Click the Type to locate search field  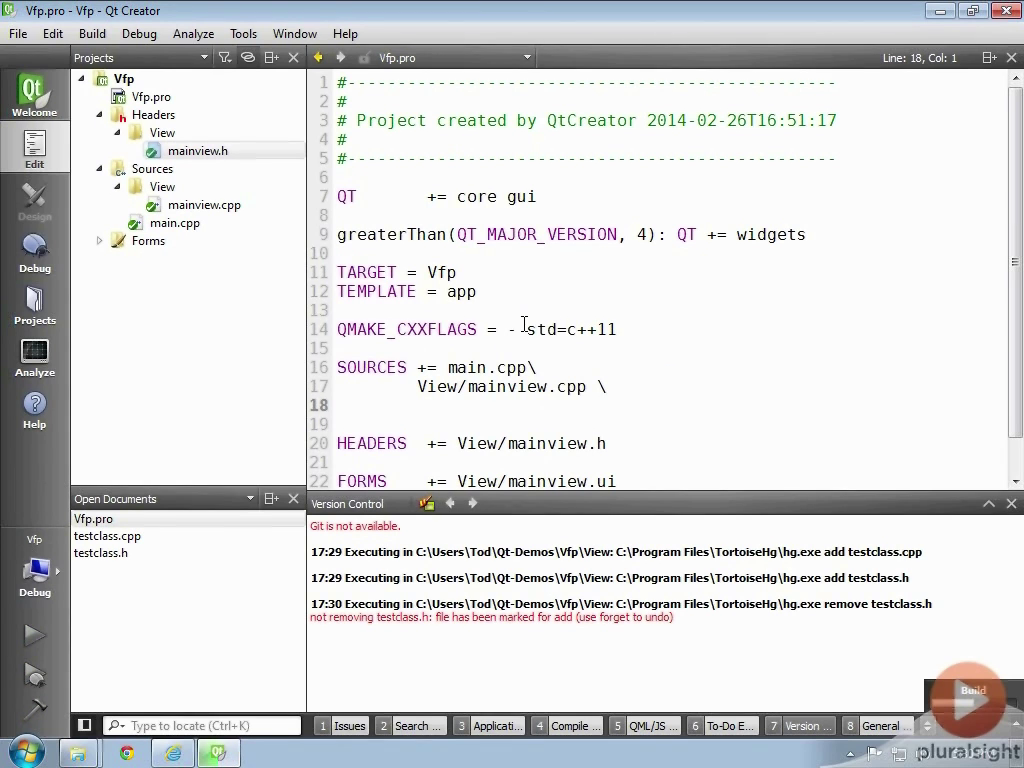202,726
